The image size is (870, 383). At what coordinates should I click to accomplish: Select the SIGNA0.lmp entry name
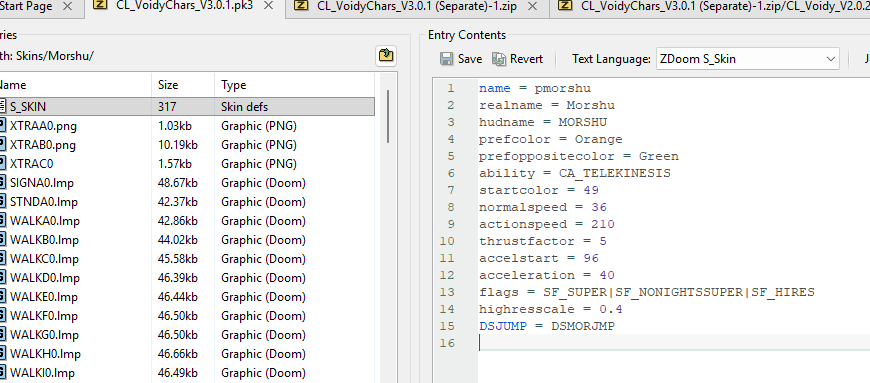(42, 182)
